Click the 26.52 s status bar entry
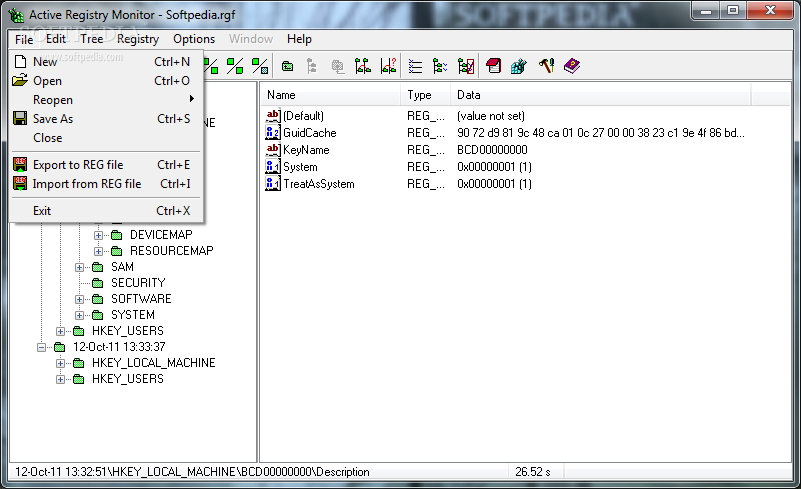Viewport: 801px width, 489px height. 532,472
